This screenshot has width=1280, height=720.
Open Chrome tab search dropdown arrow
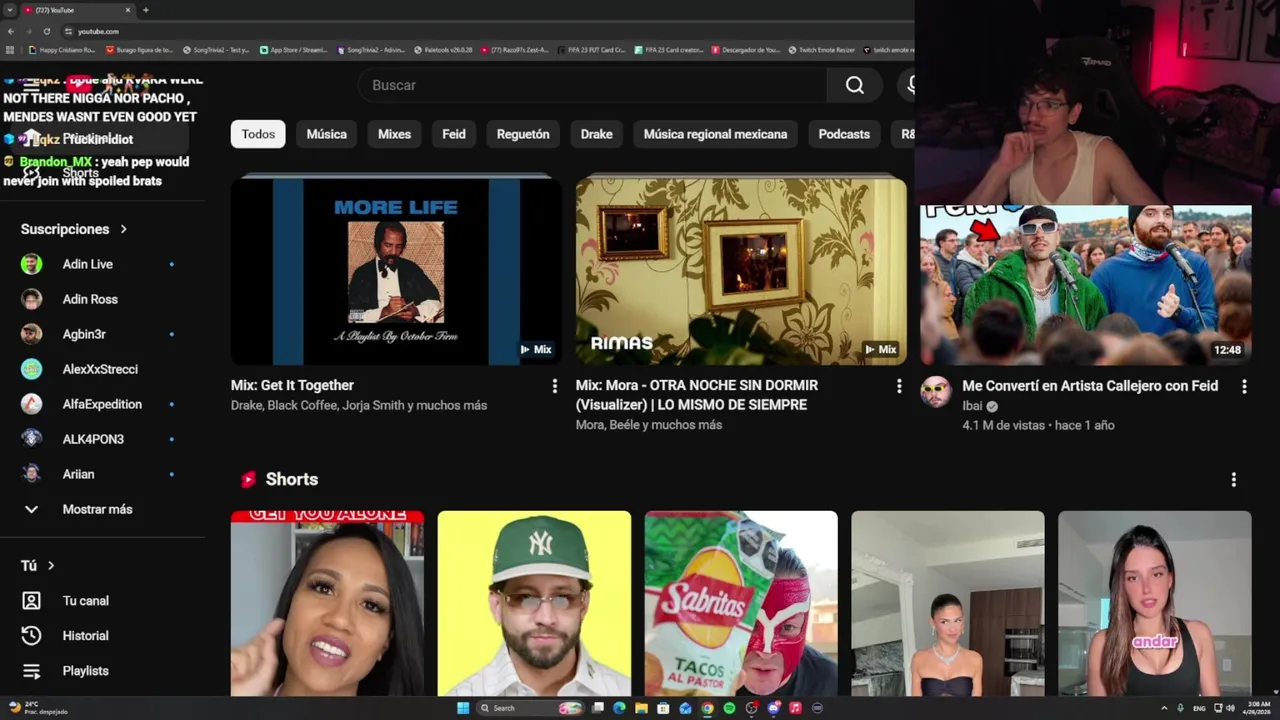(x=9, y=10)
